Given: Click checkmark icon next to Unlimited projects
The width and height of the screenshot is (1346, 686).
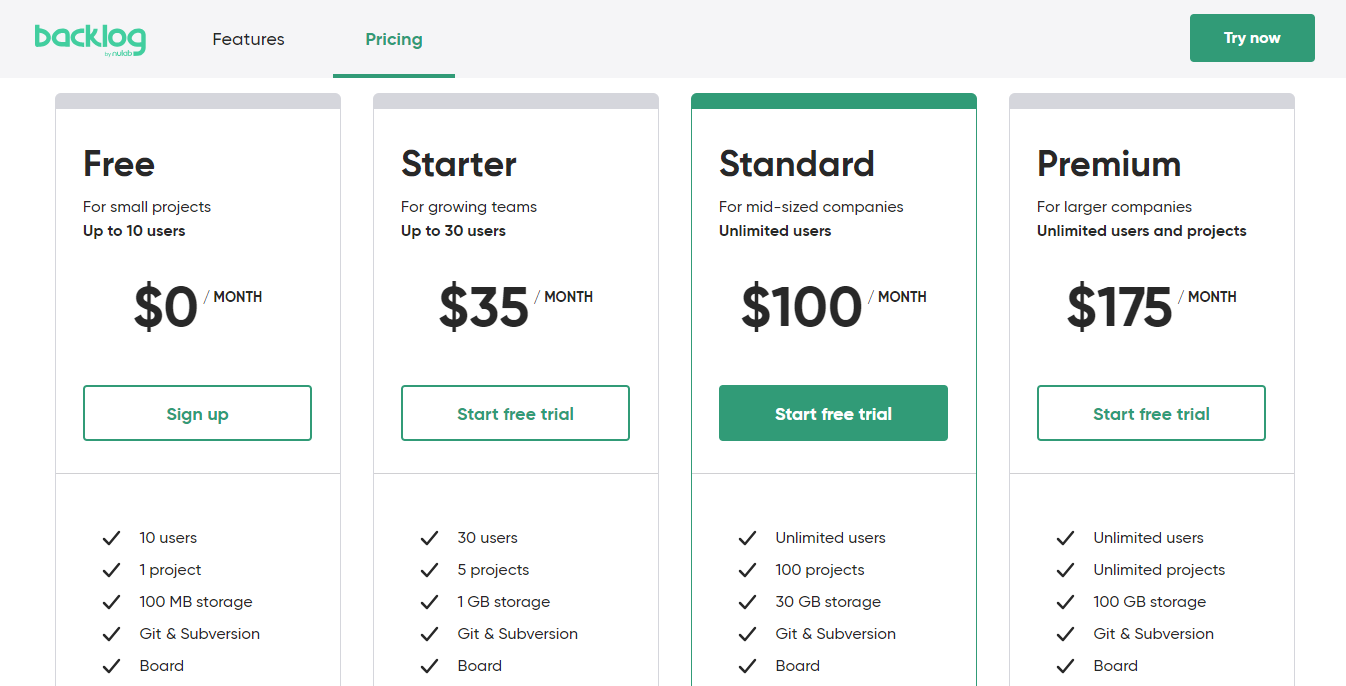Looking at the screenshot, I should (1065, 570).
